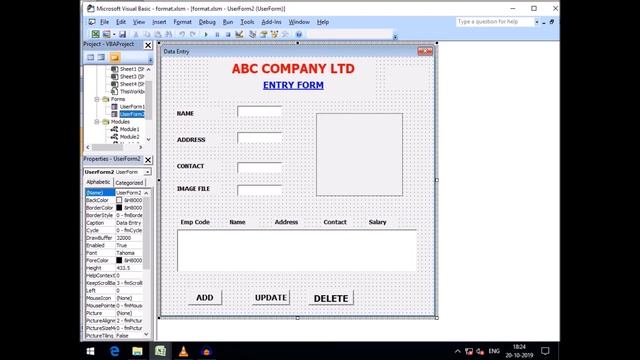The width and height of the screenshot is (640, 360).
Task: Click the ADDRESS text box on the form
Action: coord(260,138)
